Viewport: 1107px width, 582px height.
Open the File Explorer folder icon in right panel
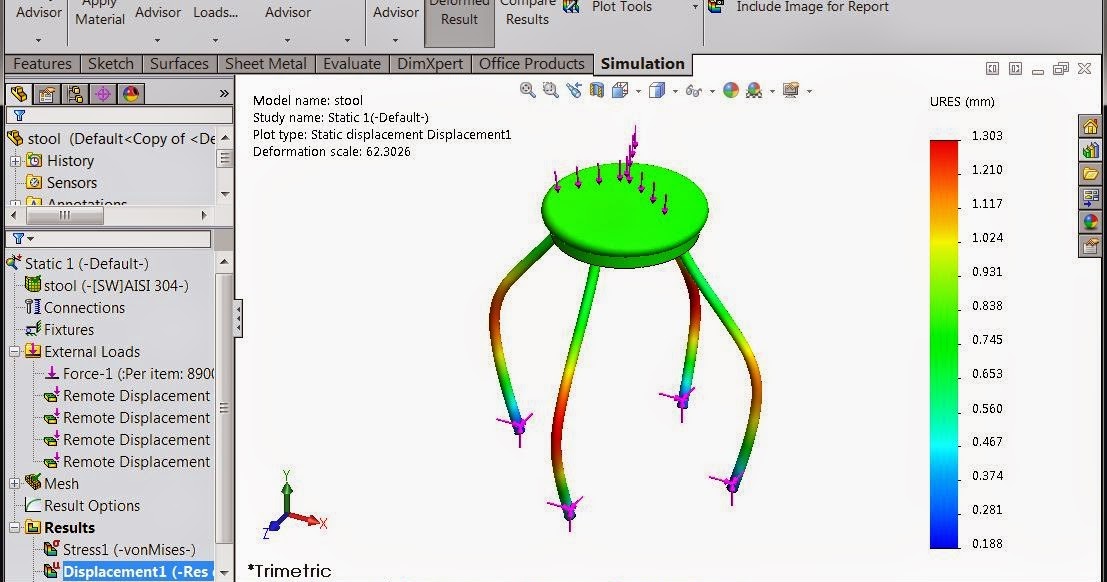(1090, 174)
